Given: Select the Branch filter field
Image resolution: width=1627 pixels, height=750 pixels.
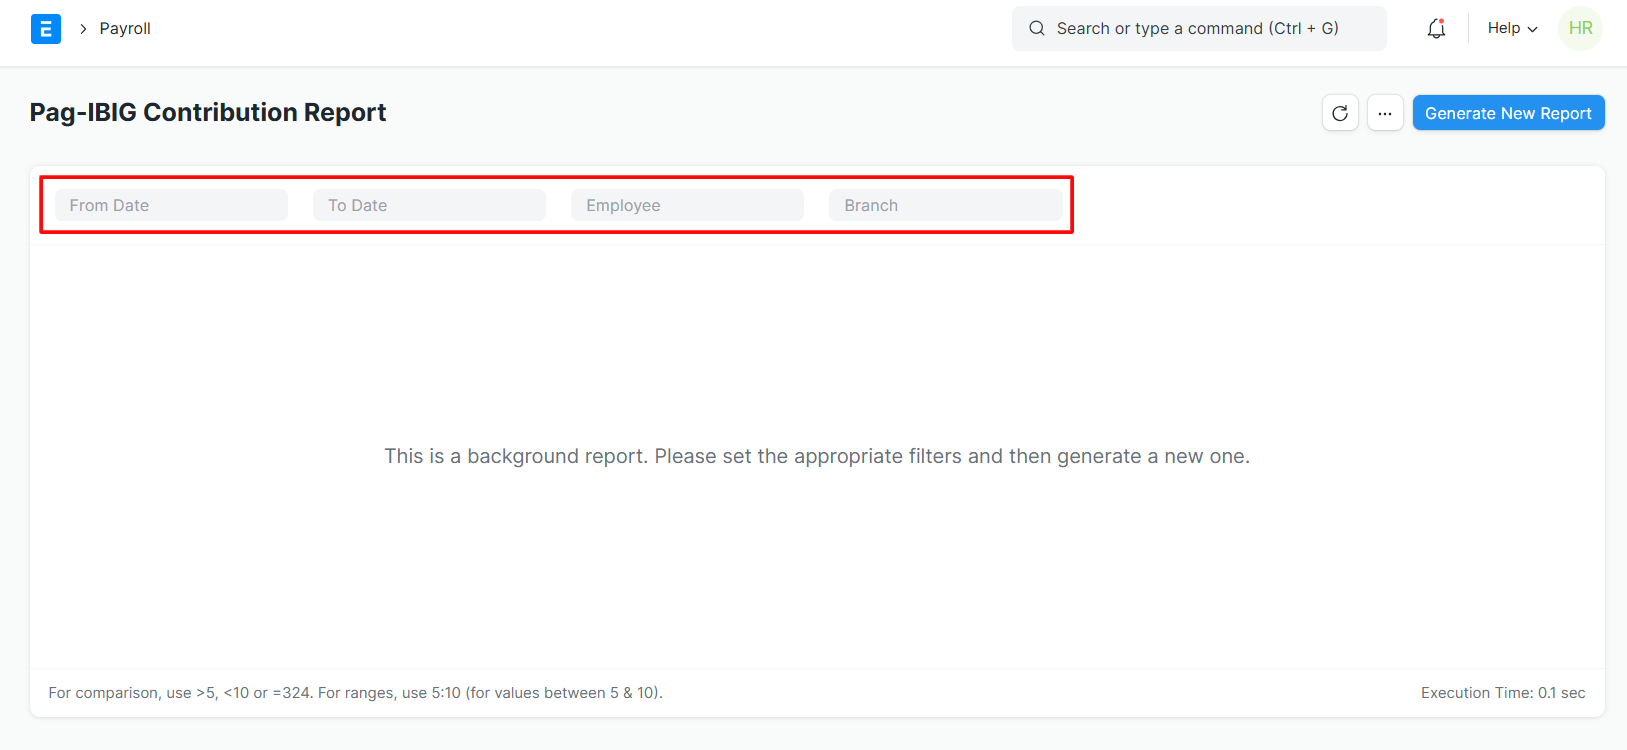Looking at the screenshot, I should click(945, 205).
